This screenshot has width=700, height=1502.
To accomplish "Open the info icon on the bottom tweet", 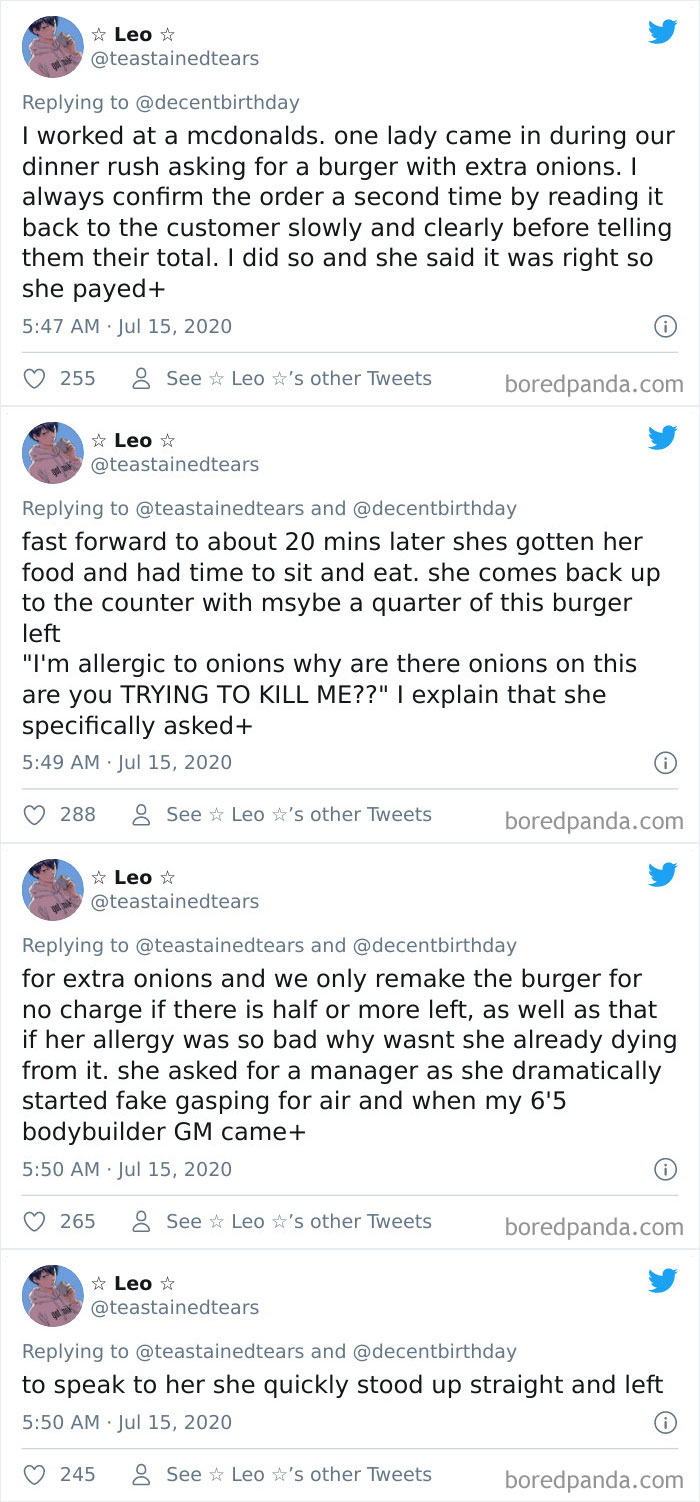I will [665, 1422].
